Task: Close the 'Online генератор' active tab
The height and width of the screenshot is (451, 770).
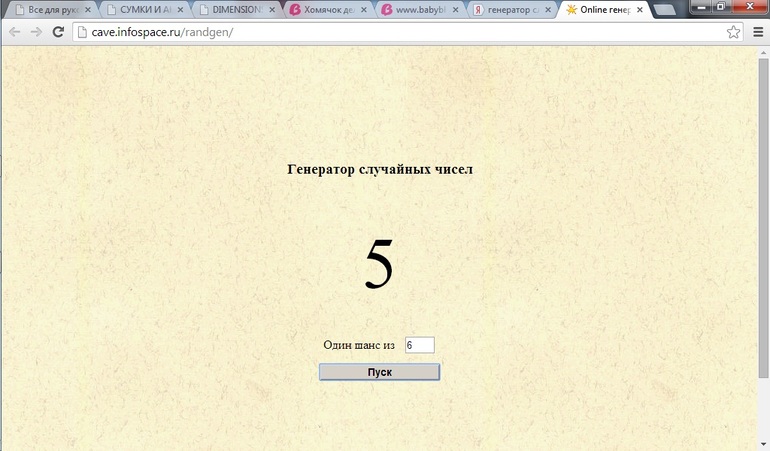Action: 640,10
